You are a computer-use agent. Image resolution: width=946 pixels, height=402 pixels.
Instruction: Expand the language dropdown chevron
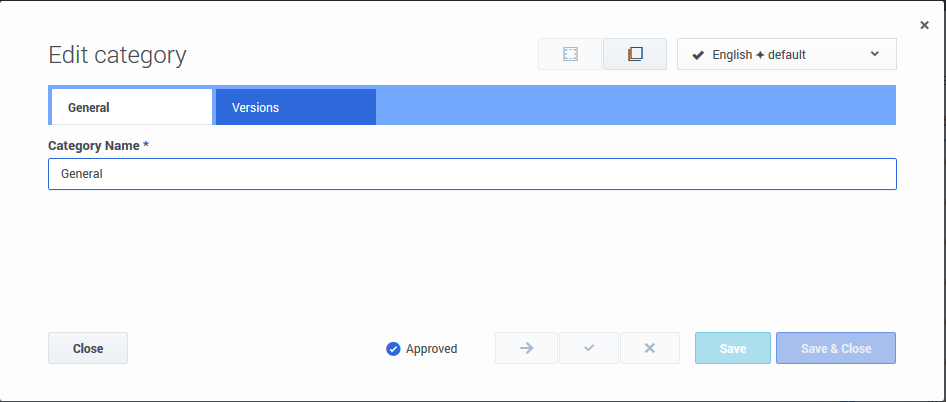pyautogui.click(x=875, y=54)
